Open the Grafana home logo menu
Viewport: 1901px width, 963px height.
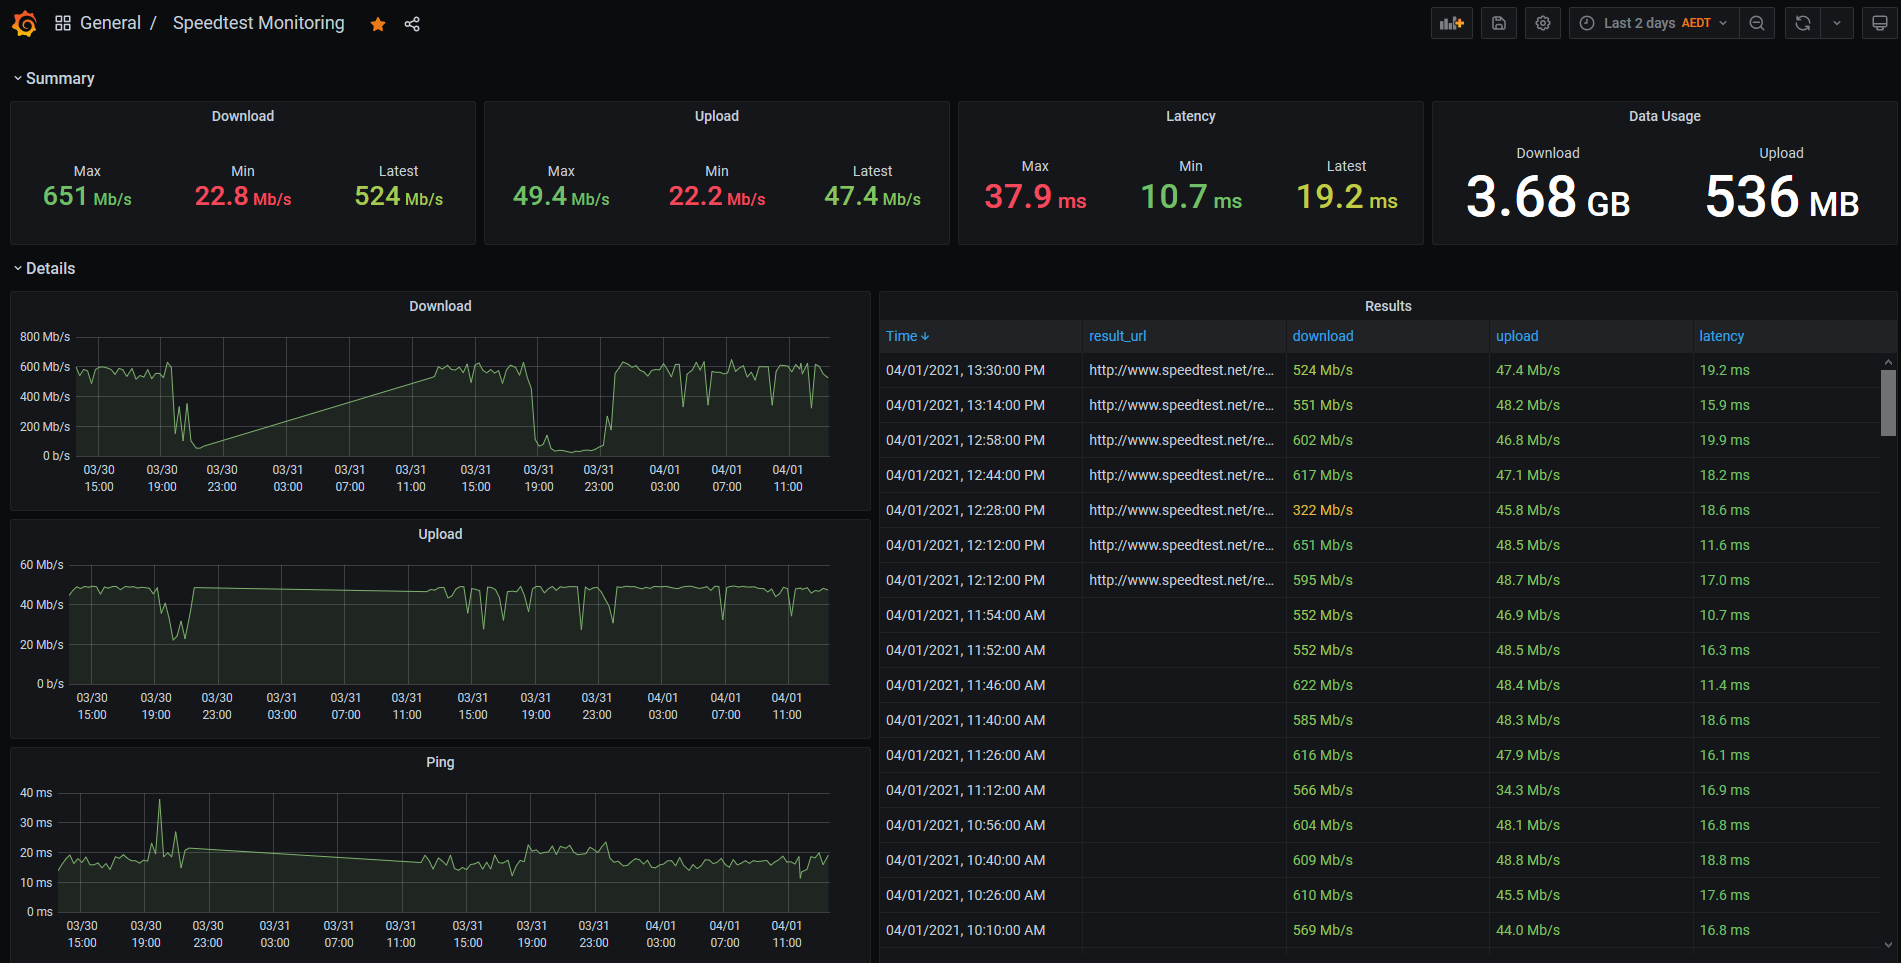click(24, 23)
